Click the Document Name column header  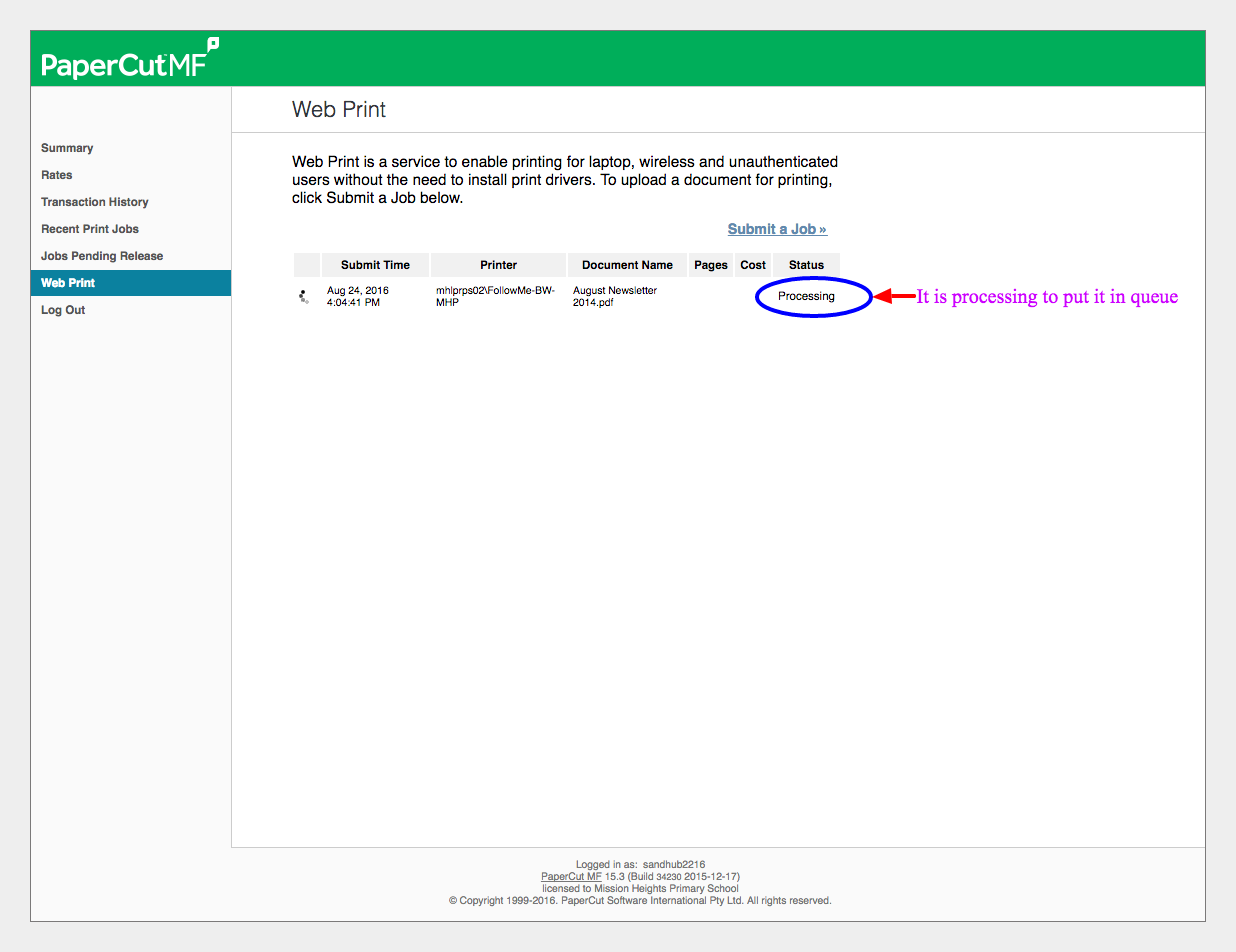[627, 265]
